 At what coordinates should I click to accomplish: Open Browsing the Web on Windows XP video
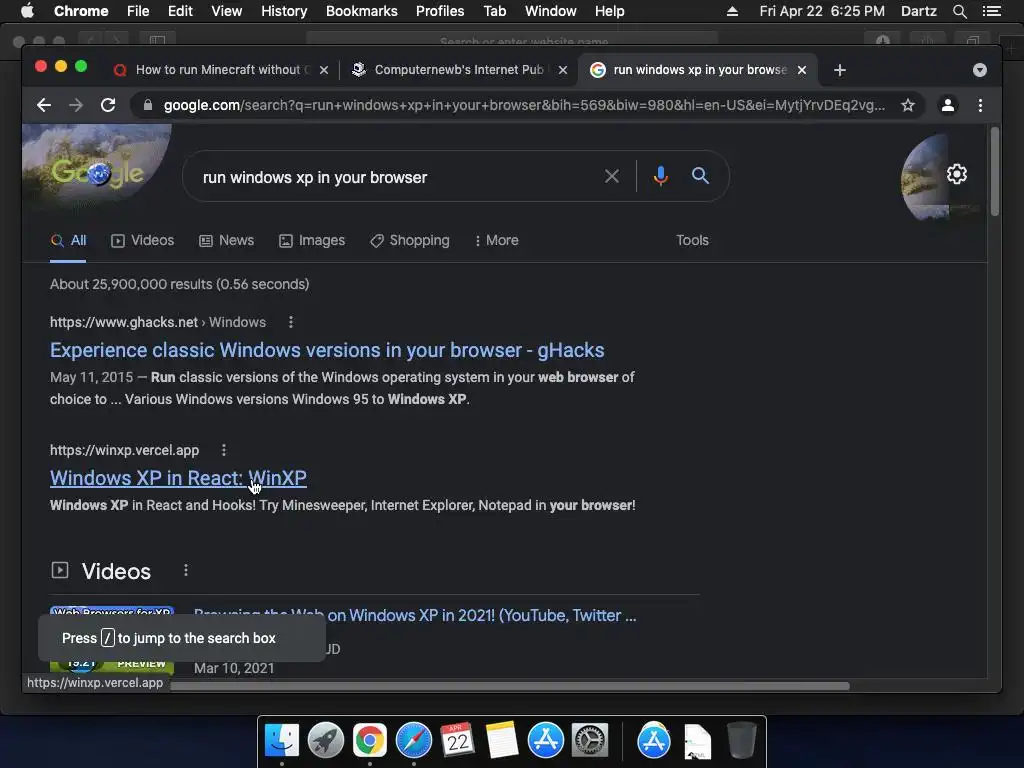click(x=415, y=615)
